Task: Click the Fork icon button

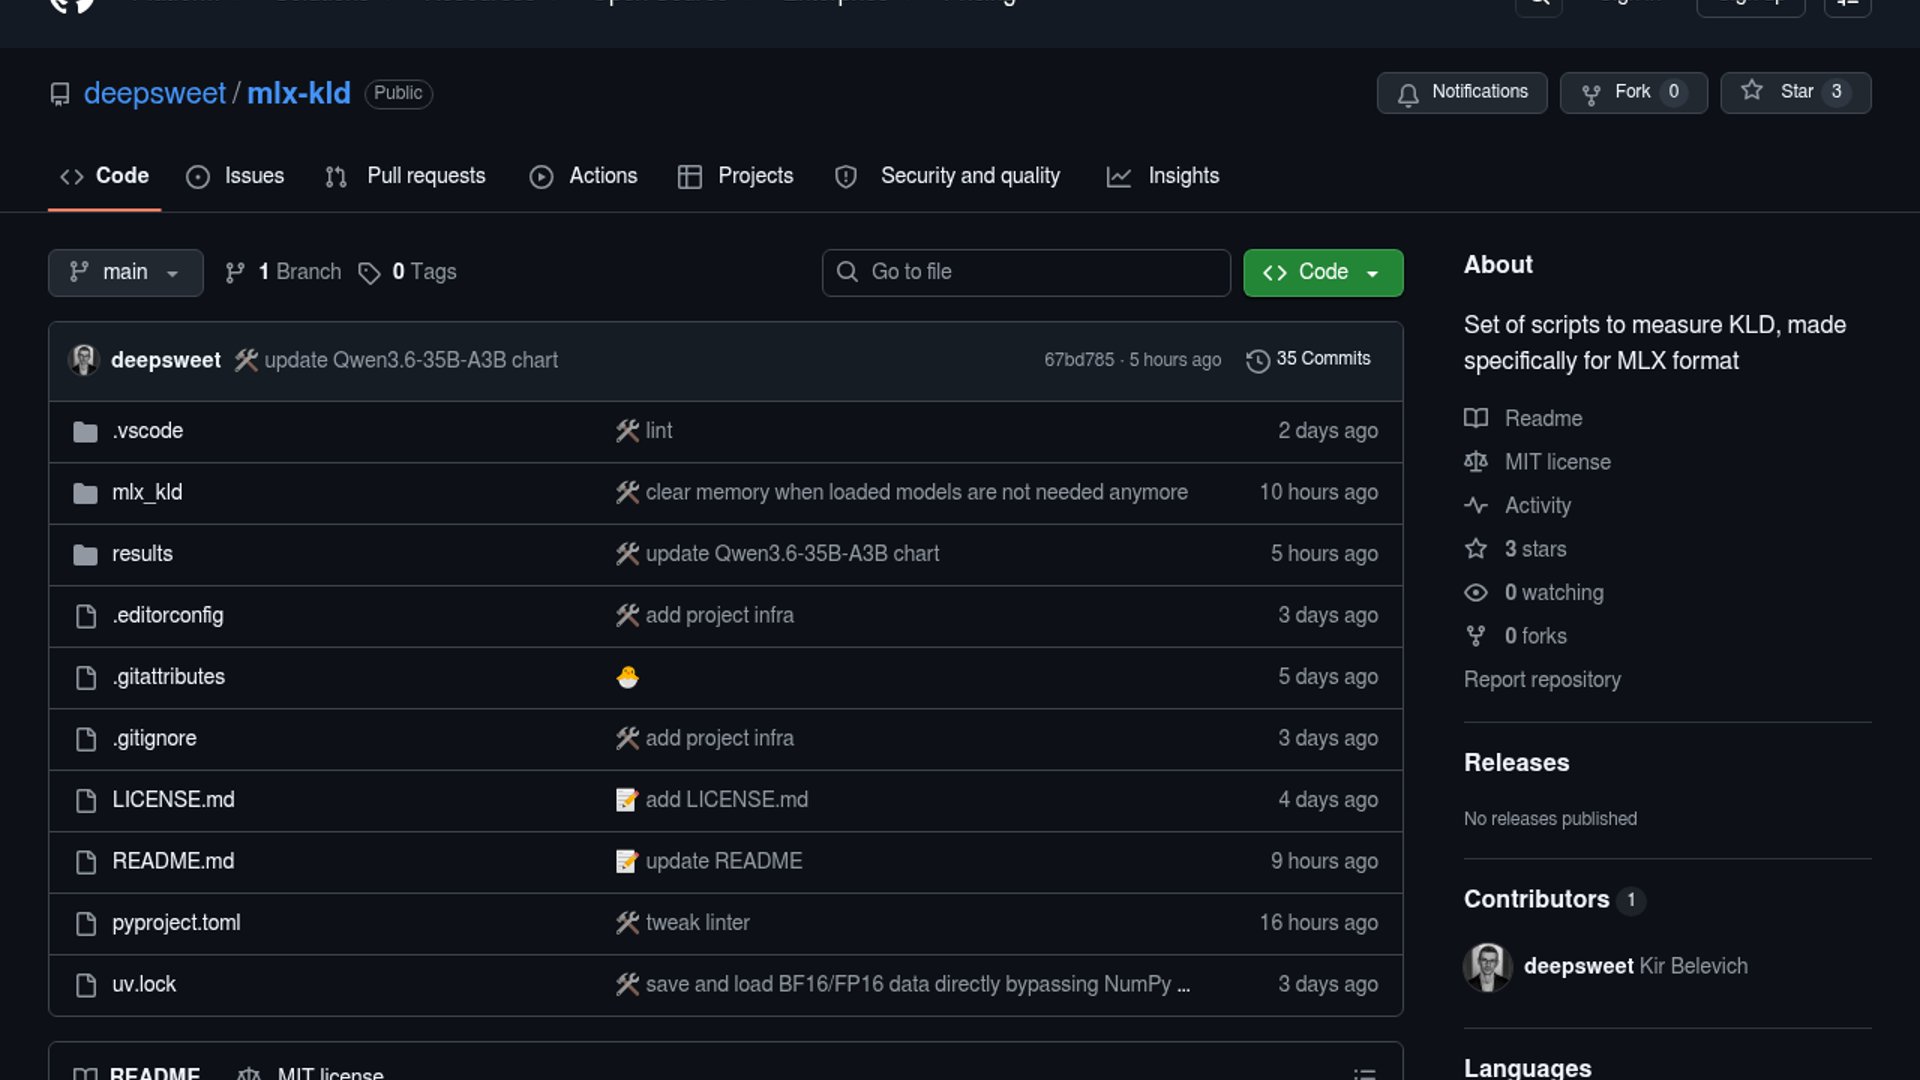Action: click(x=1591, y=93)
